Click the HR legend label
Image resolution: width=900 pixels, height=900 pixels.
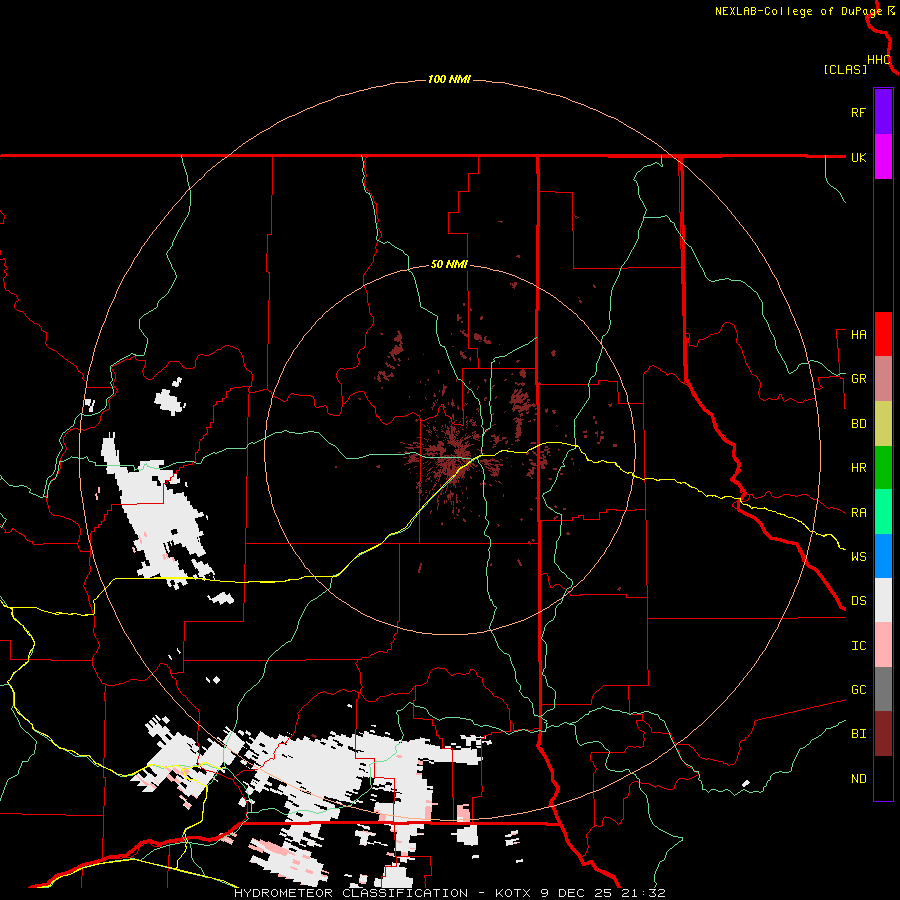(x=858, y=468)
